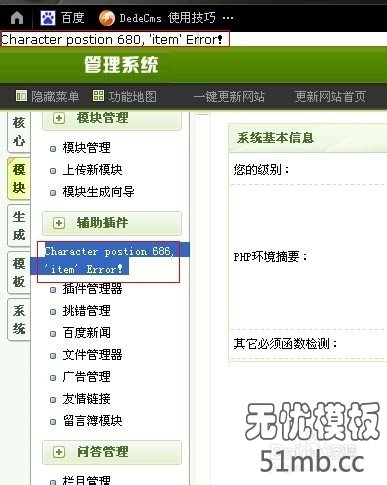Open 文件管理器 menu entry
Image resolution: width=387 pixels, height=485 pixels.
(92, 355)
